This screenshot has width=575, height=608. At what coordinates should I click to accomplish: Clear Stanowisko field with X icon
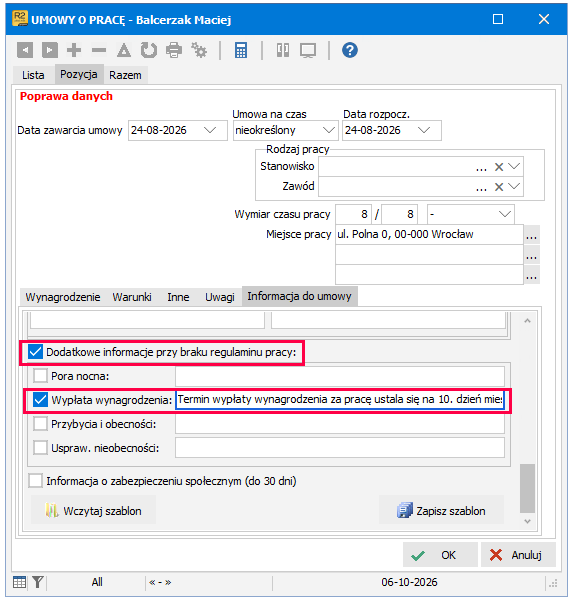[x=499, y=167]
